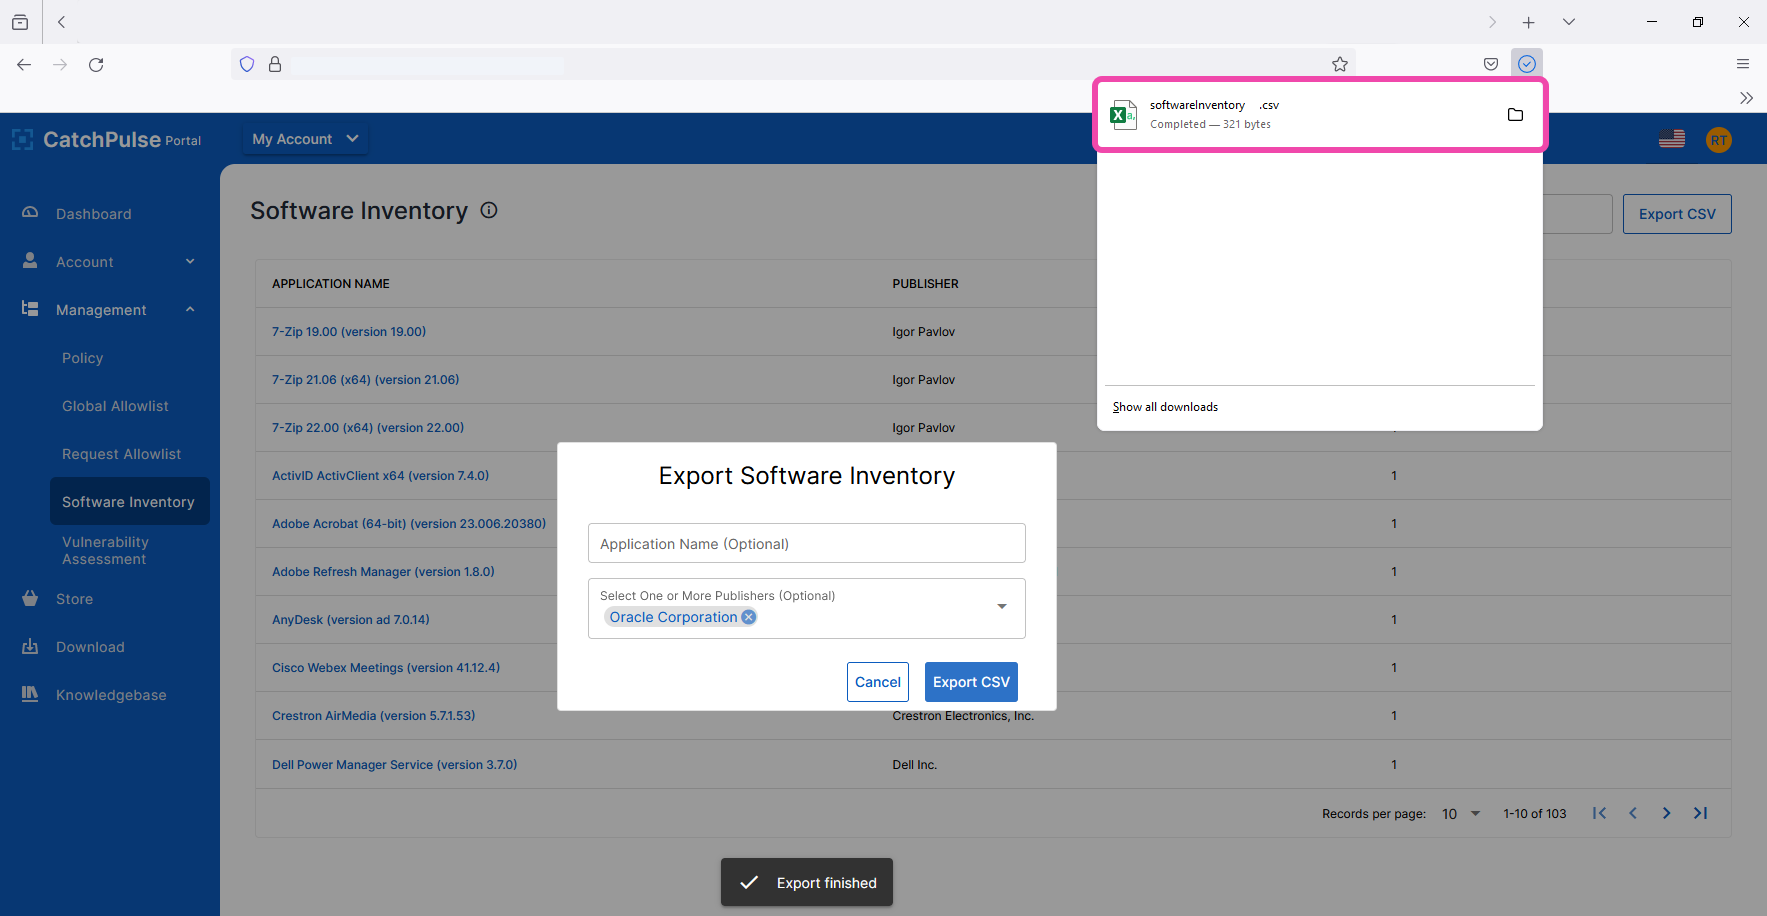Expand the publishers selection dropdown
Viewport: 1767px width, 916px height.
click(1001, 607)
